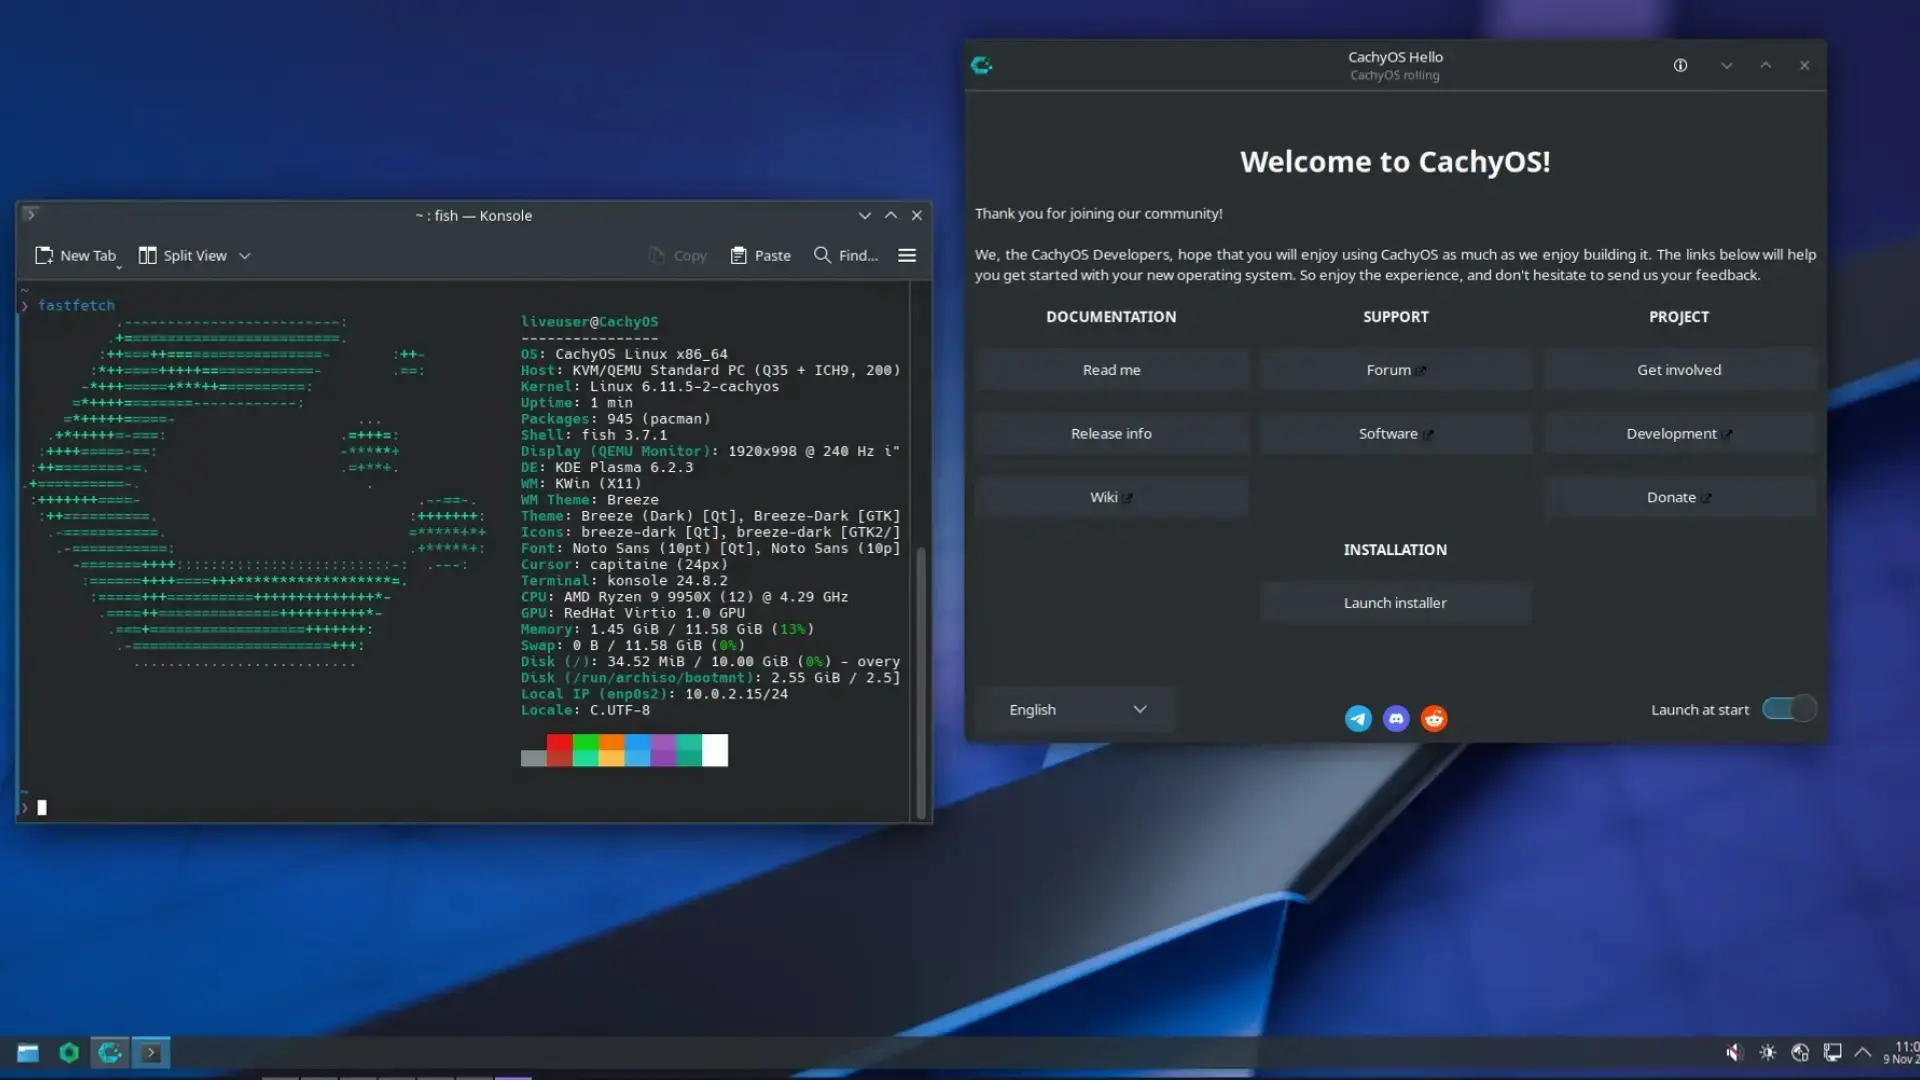Click the brightness tray icon

point(1768,1052)
